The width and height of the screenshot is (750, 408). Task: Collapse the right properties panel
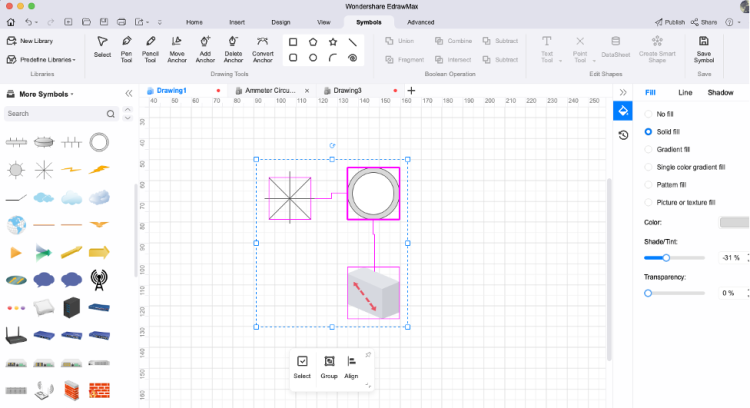(623, 92)
